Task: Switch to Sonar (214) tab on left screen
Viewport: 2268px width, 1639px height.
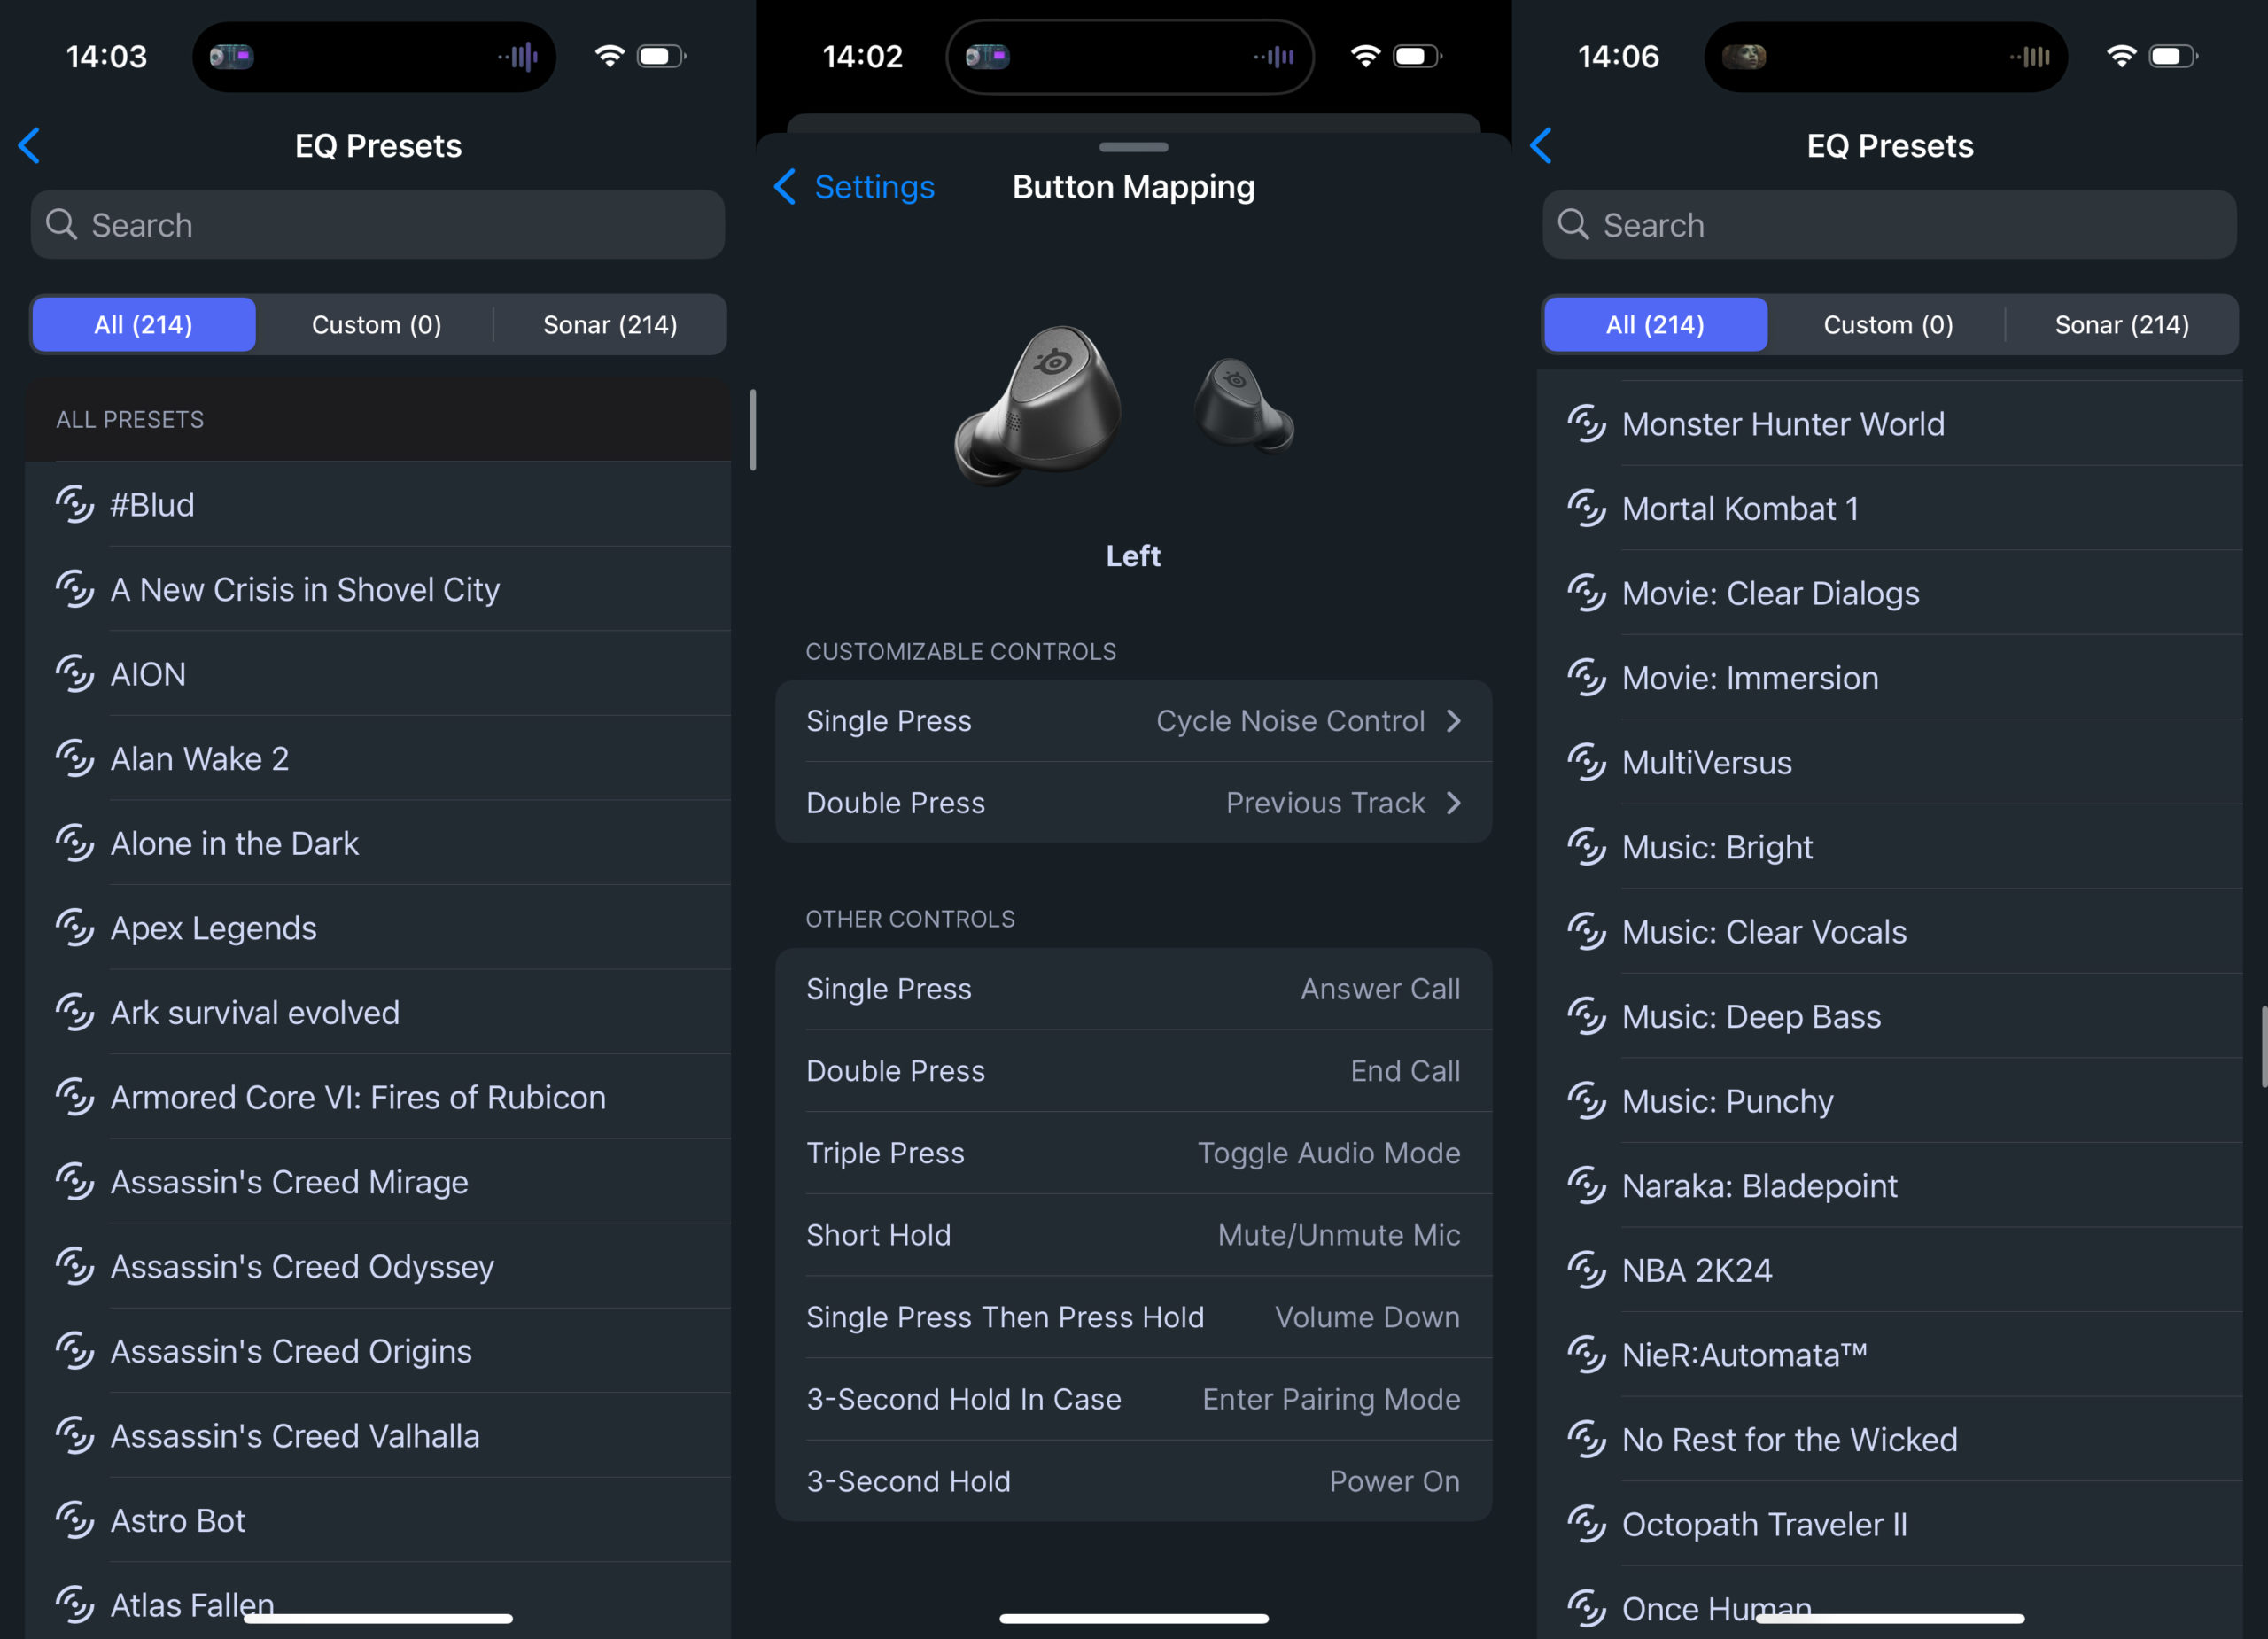Action: (610, 325)
